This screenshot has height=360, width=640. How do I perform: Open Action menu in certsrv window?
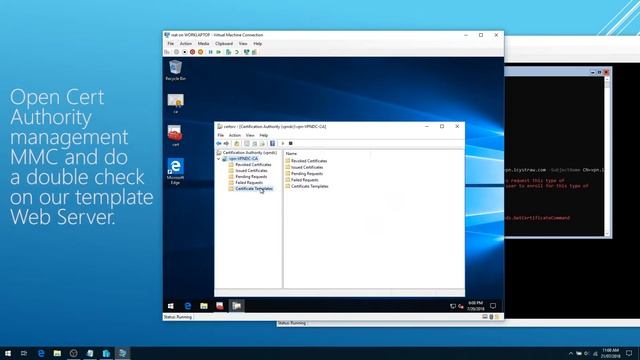[235, 135]
